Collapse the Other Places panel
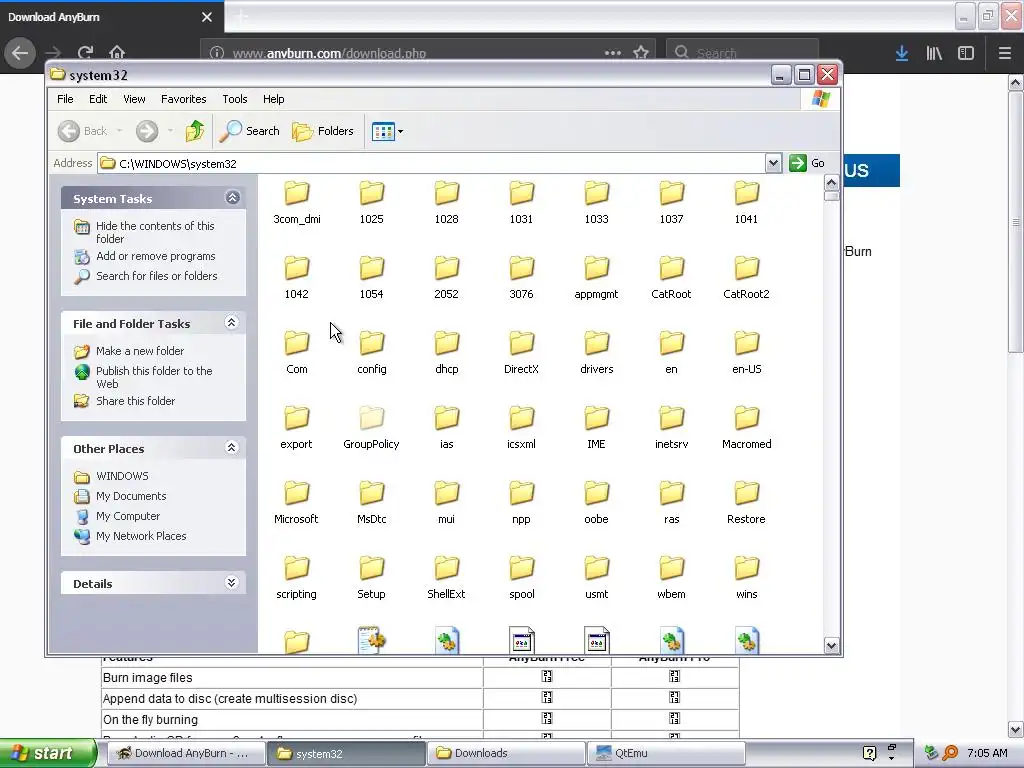Screen dimensions: 1024x768 (x=231, y=448)
